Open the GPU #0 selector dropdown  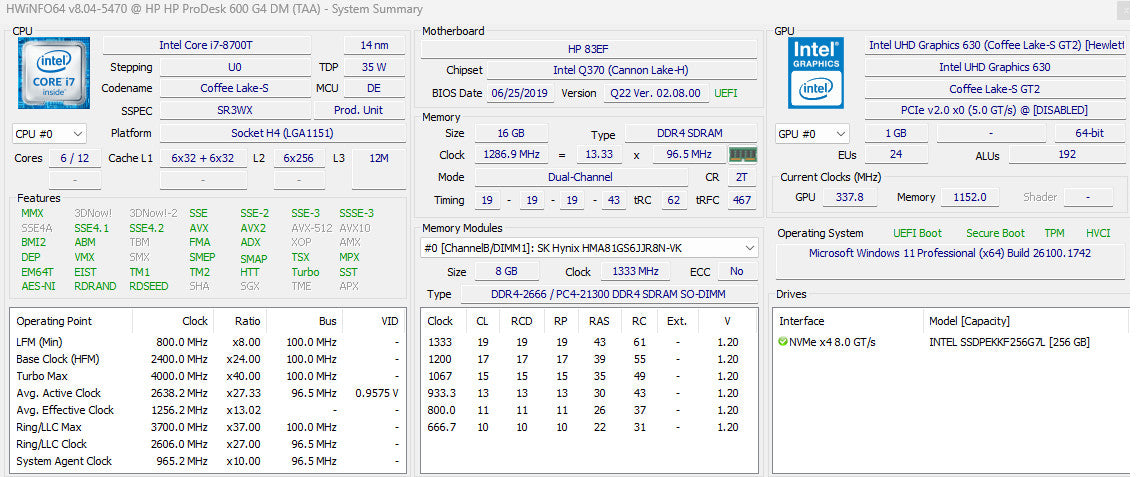812,133
